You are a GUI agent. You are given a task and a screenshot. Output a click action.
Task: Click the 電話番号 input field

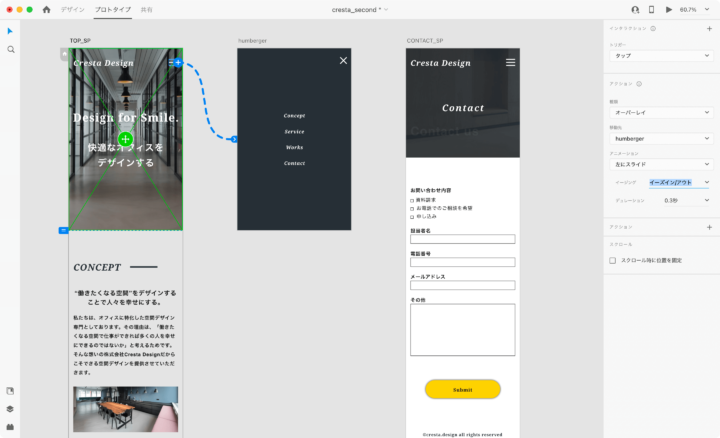click(x=462, y=262)
